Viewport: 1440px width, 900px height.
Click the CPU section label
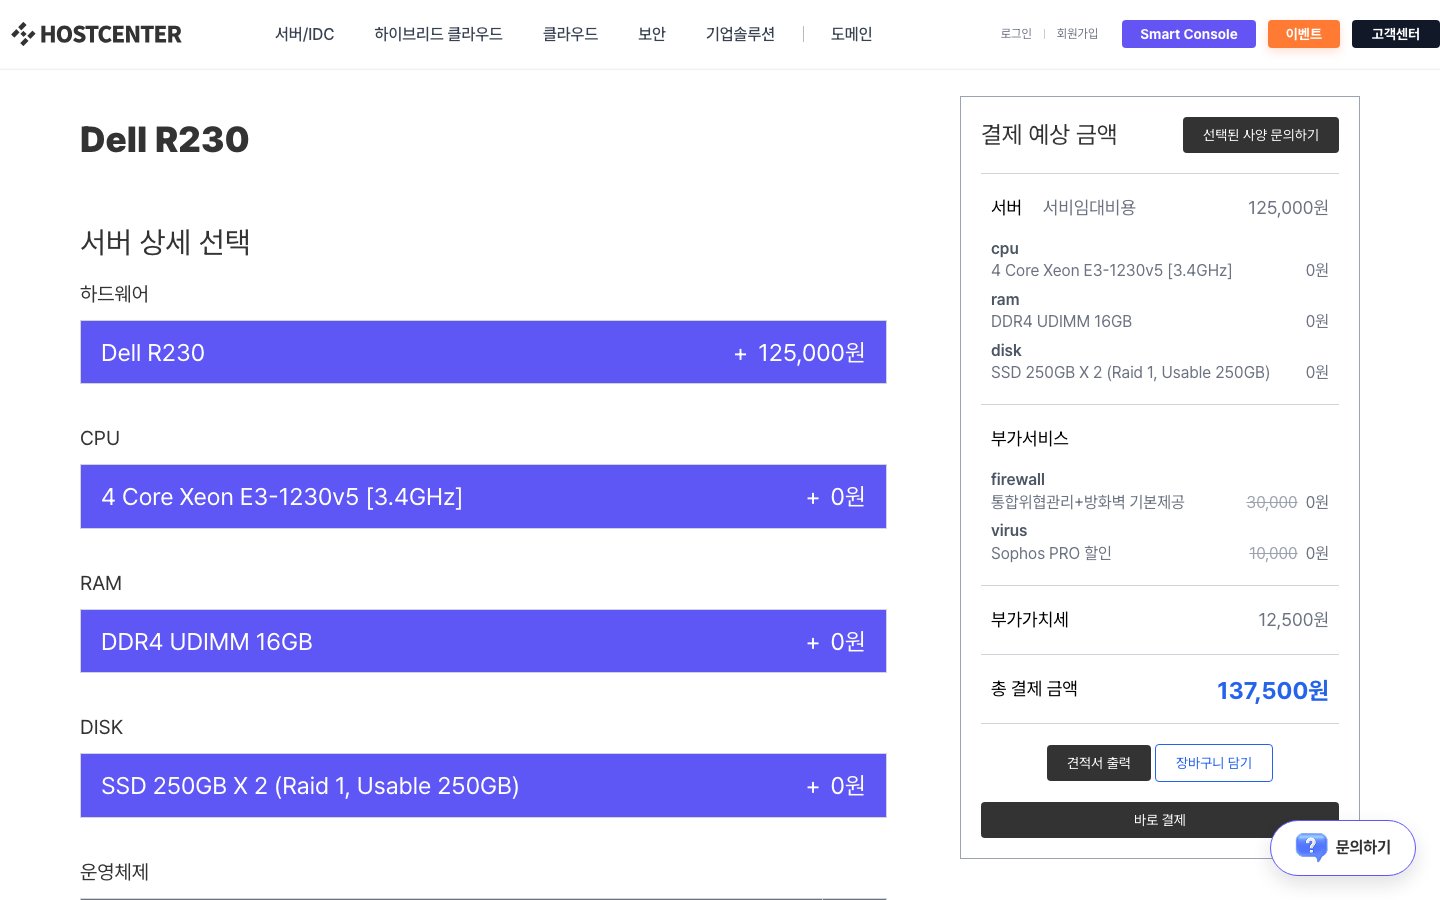click(100, 438)
